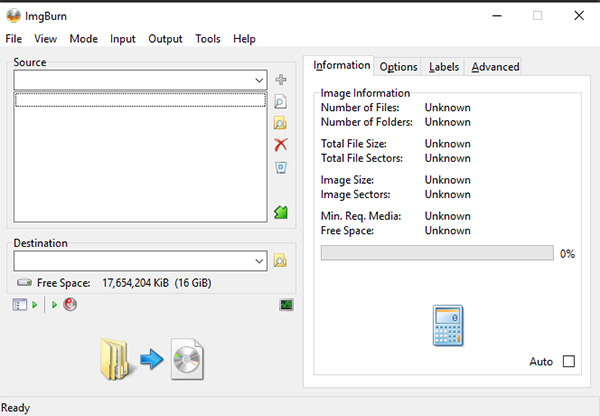The image size is (600, 416).
Task: Click the green play arrow beside the queue icon
Action: [x=35, y=305]
